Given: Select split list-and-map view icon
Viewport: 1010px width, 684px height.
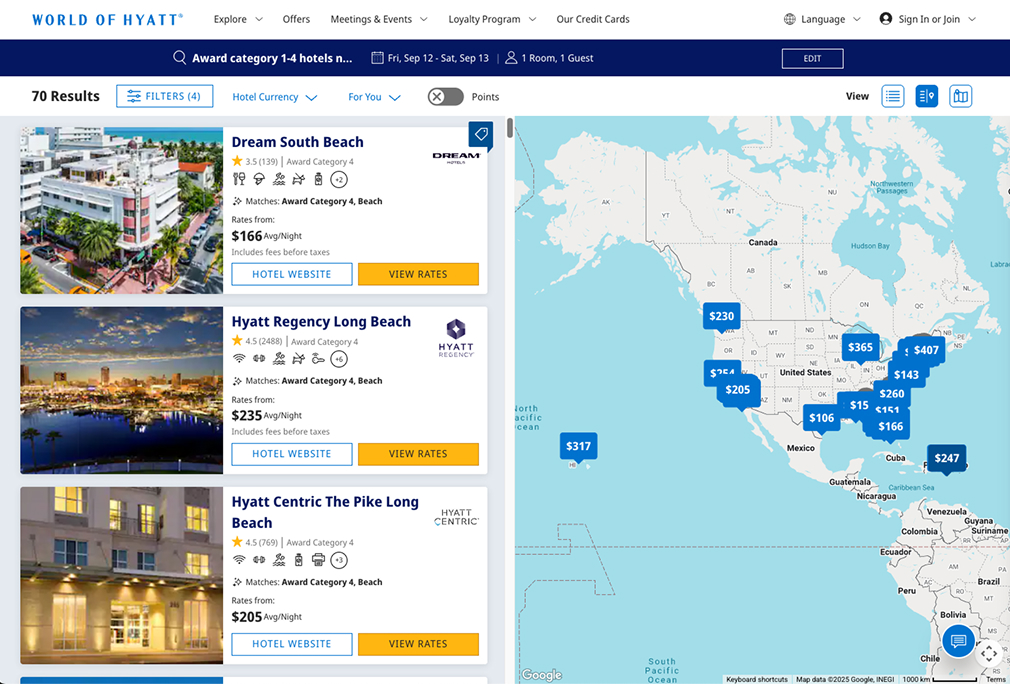Looking at the screenshot, I should [x=927, y=96].
